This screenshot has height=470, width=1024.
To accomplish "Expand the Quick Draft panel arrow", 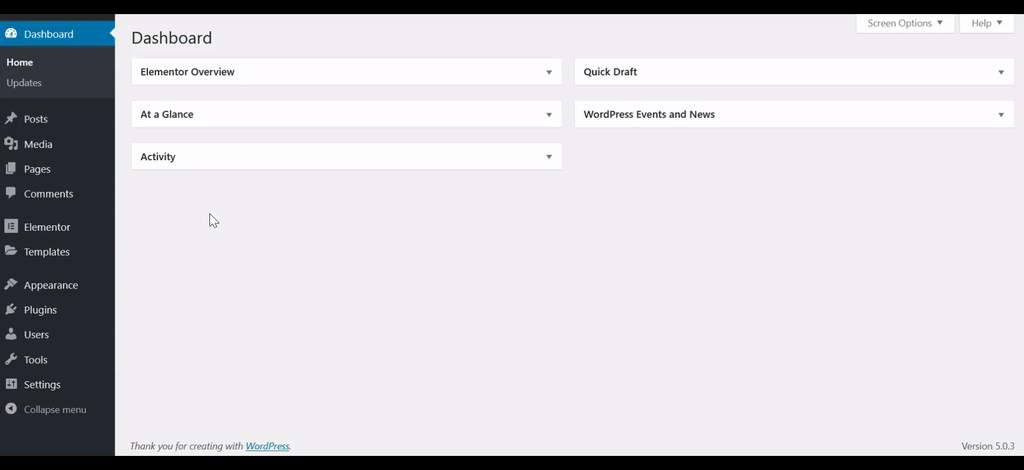I will (x=1001, y=72).
